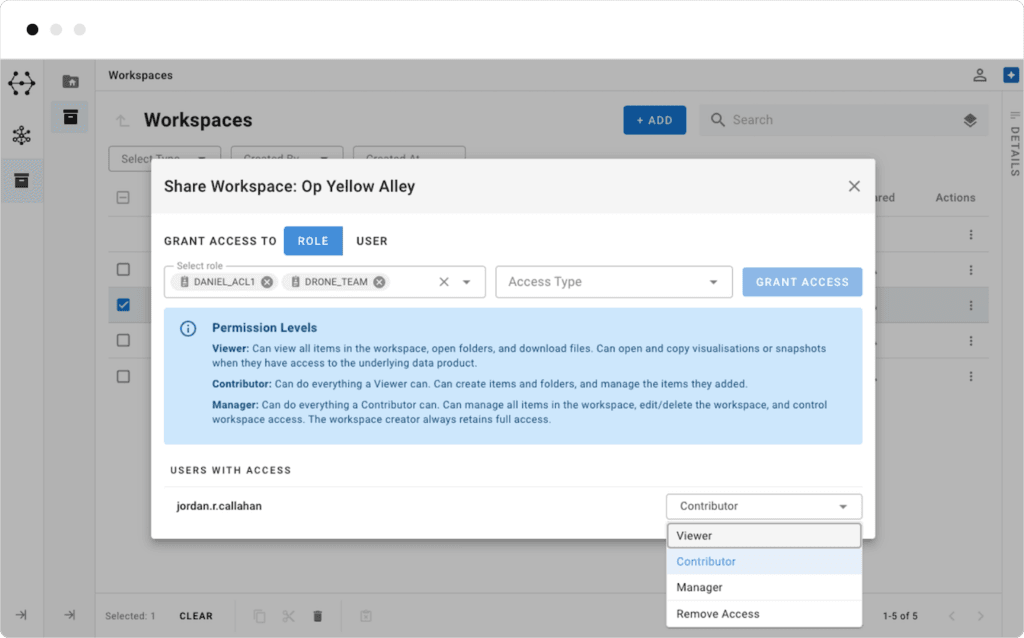1024x638 pixels.
Task: Collapse the Contributor dropdown for jordan.r.callahan
Action: [764, 506]
